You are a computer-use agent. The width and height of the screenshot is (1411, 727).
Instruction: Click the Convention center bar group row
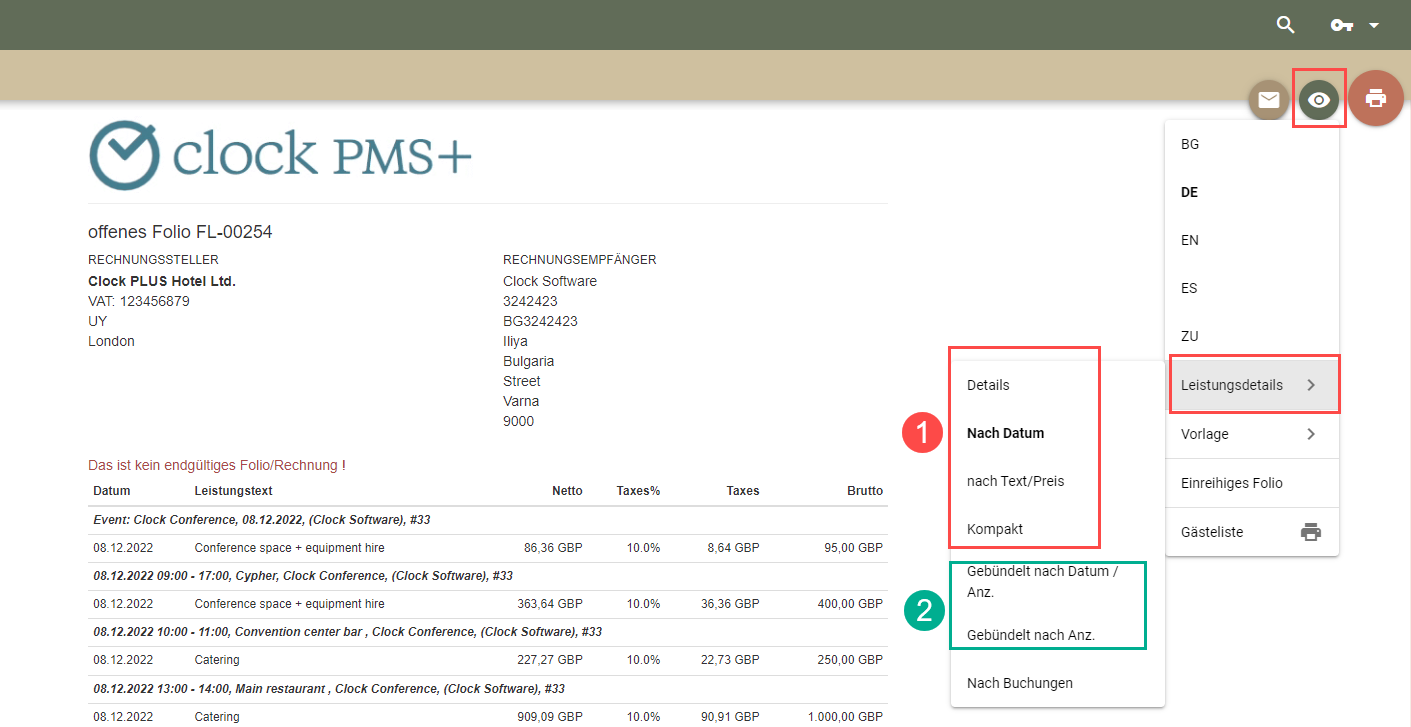(x=488, y=632)
